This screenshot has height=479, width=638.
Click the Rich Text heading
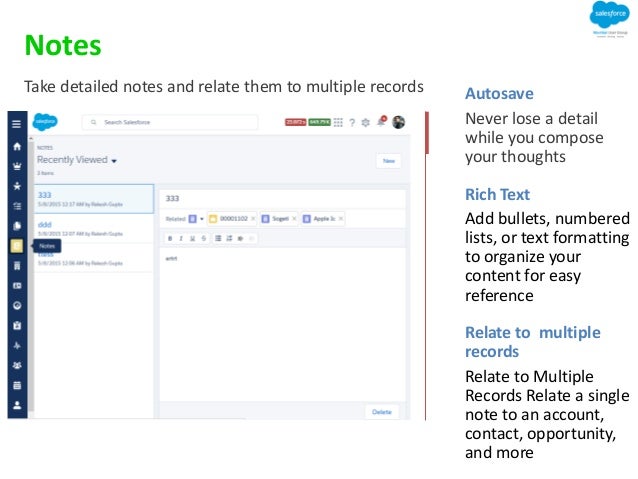point(497,194)
